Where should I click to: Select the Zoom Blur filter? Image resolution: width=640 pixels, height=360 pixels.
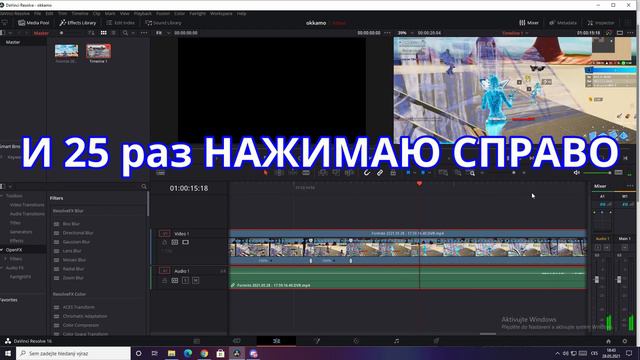(x=73, y=278)
